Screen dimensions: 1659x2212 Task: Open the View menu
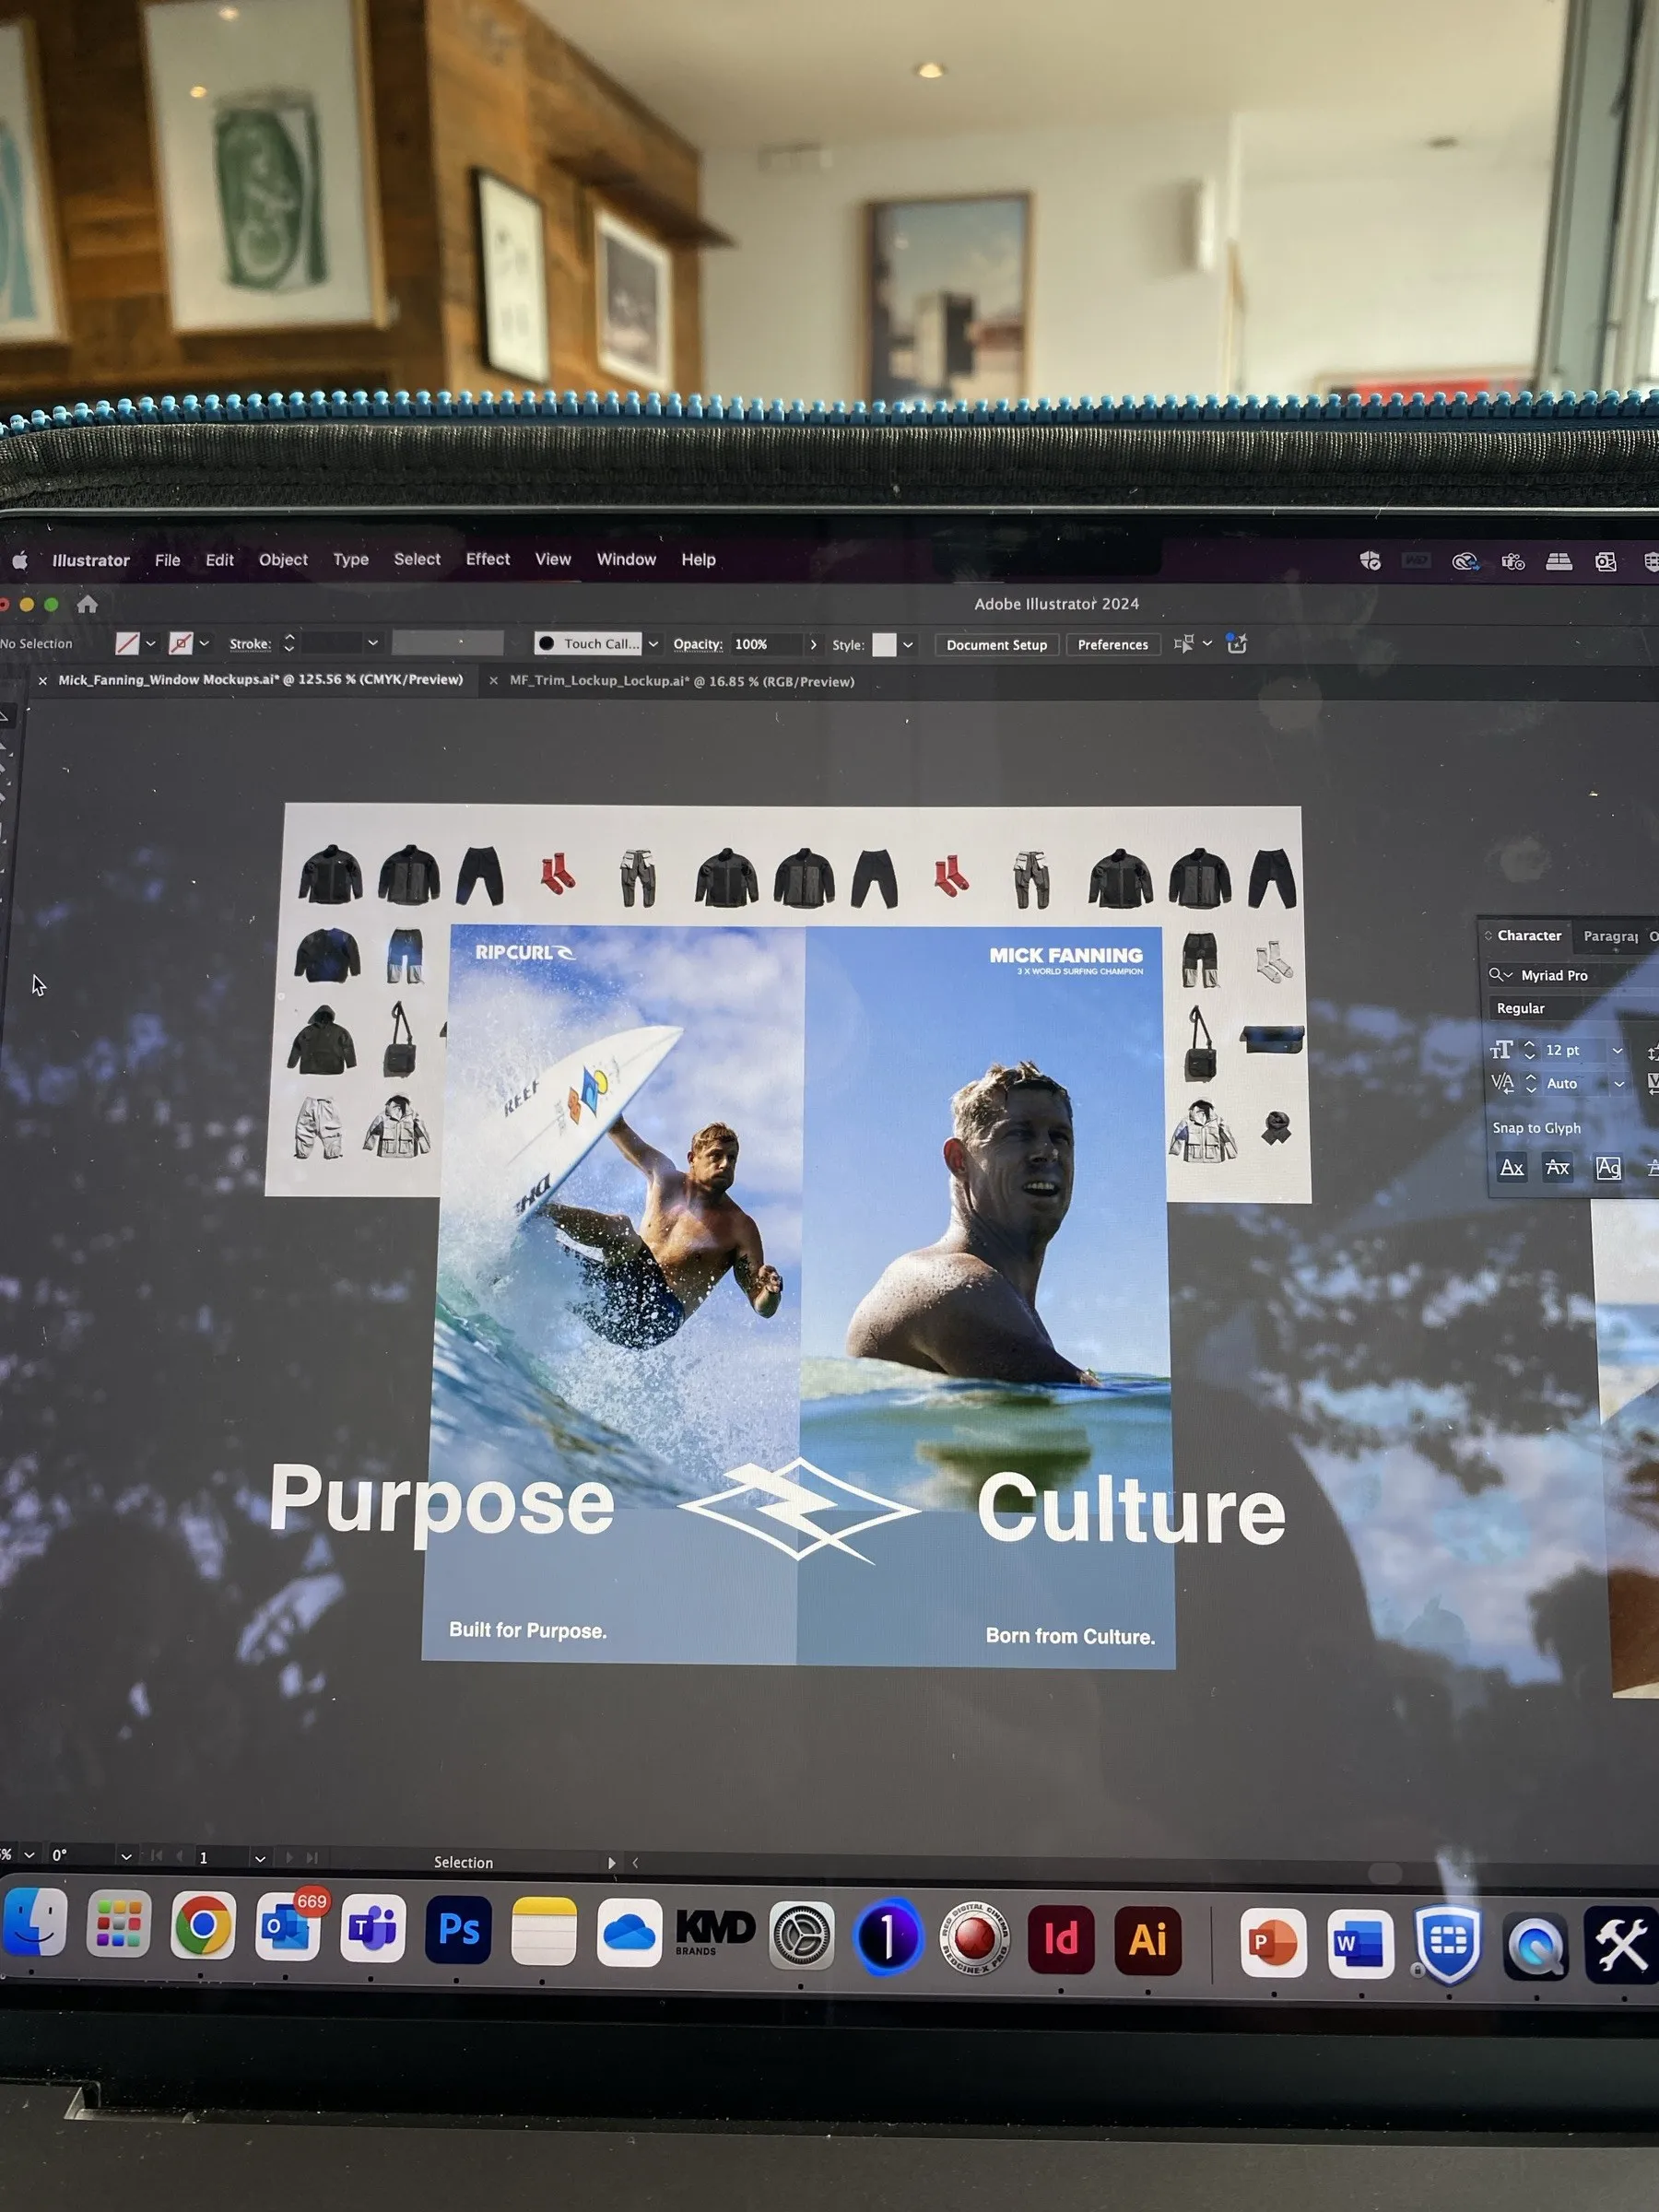click(553, 559)
